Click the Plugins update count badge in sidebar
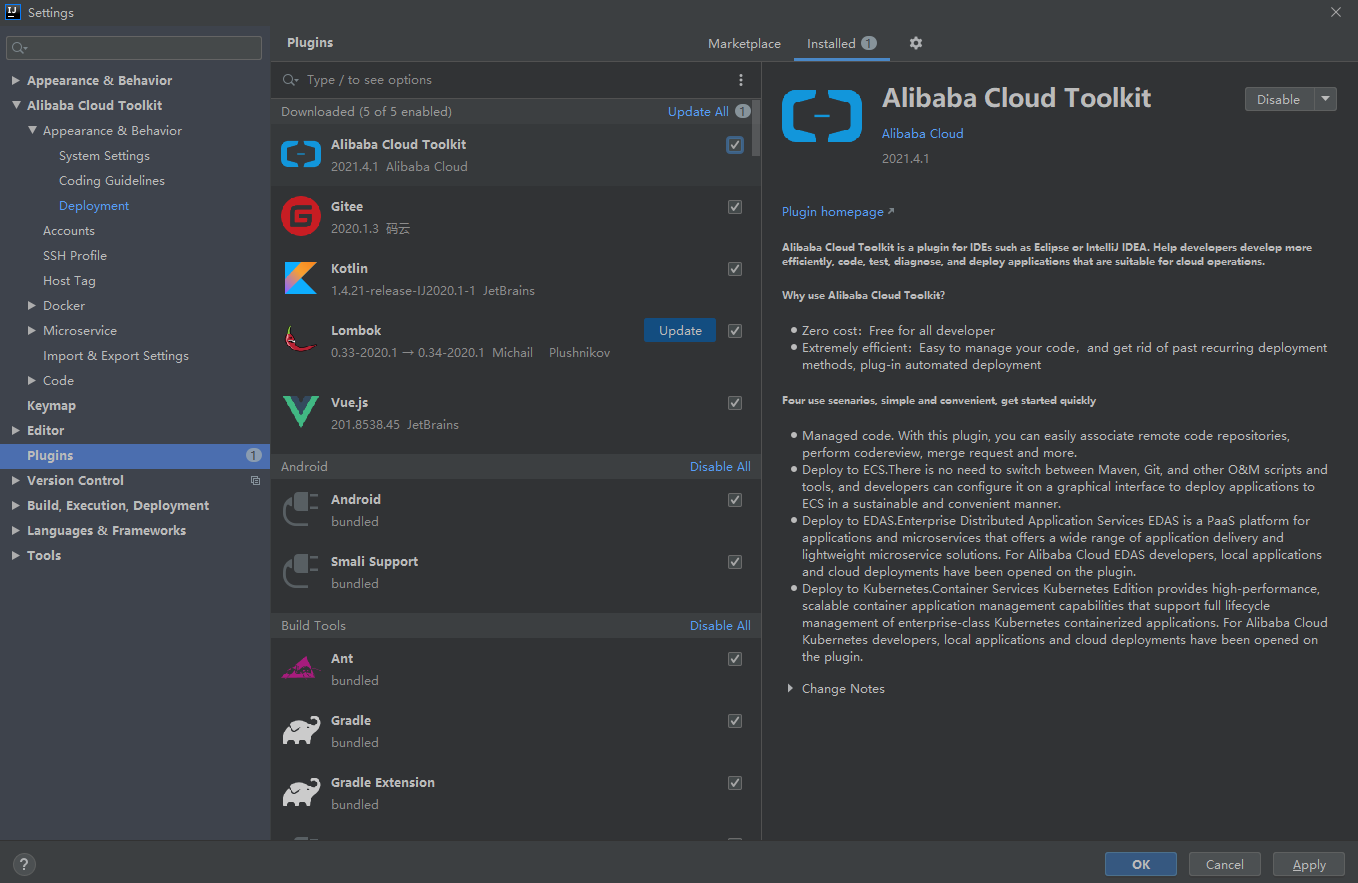1358x883 pixels. click(x=254, y=456)
